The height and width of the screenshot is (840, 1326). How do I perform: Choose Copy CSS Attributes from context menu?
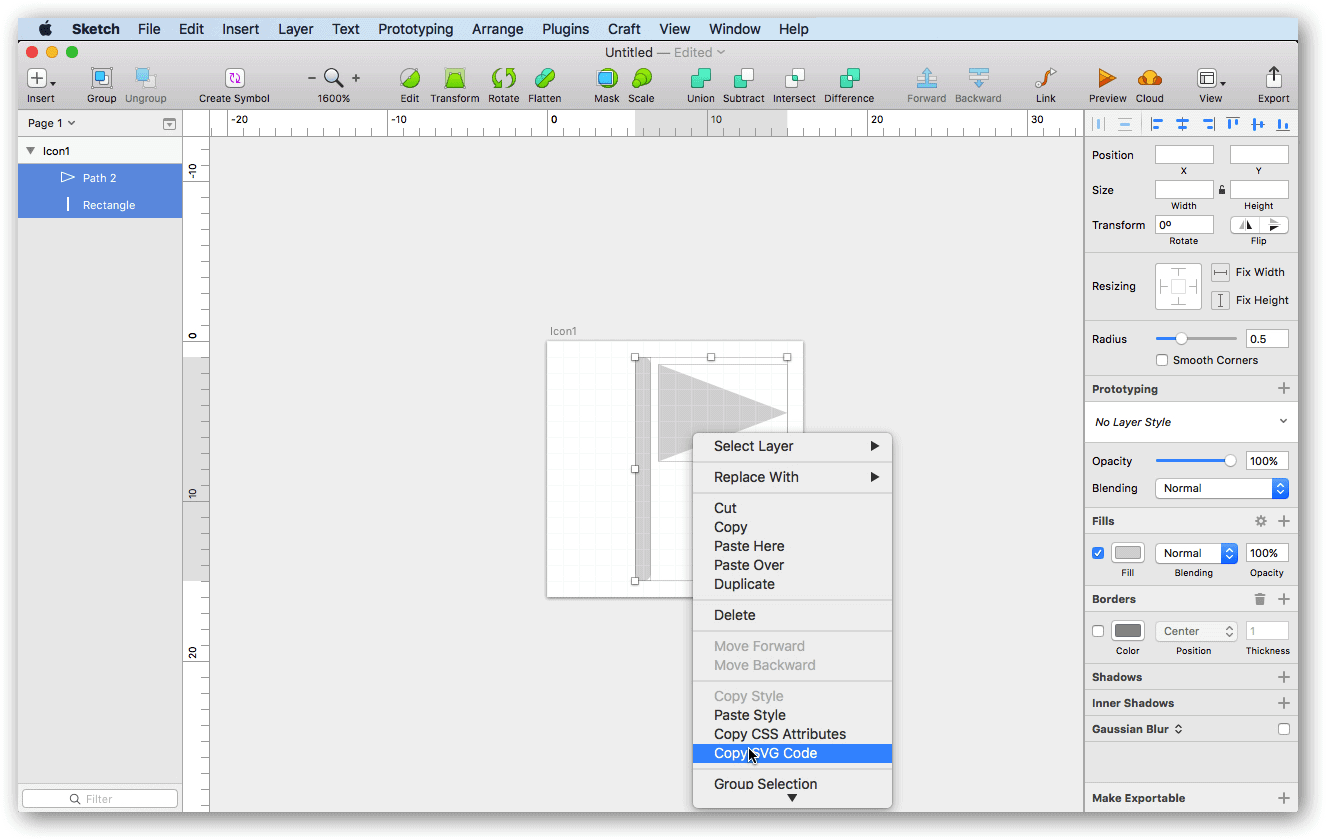[x=792, y=734]
